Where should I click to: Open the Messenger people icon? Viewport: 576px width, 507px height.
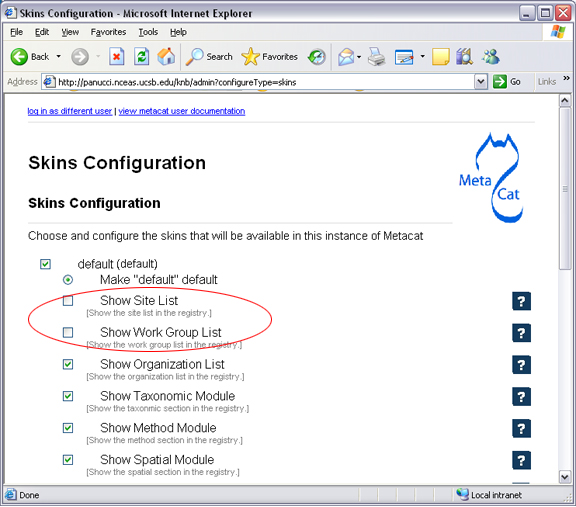(x=491, y=57)
